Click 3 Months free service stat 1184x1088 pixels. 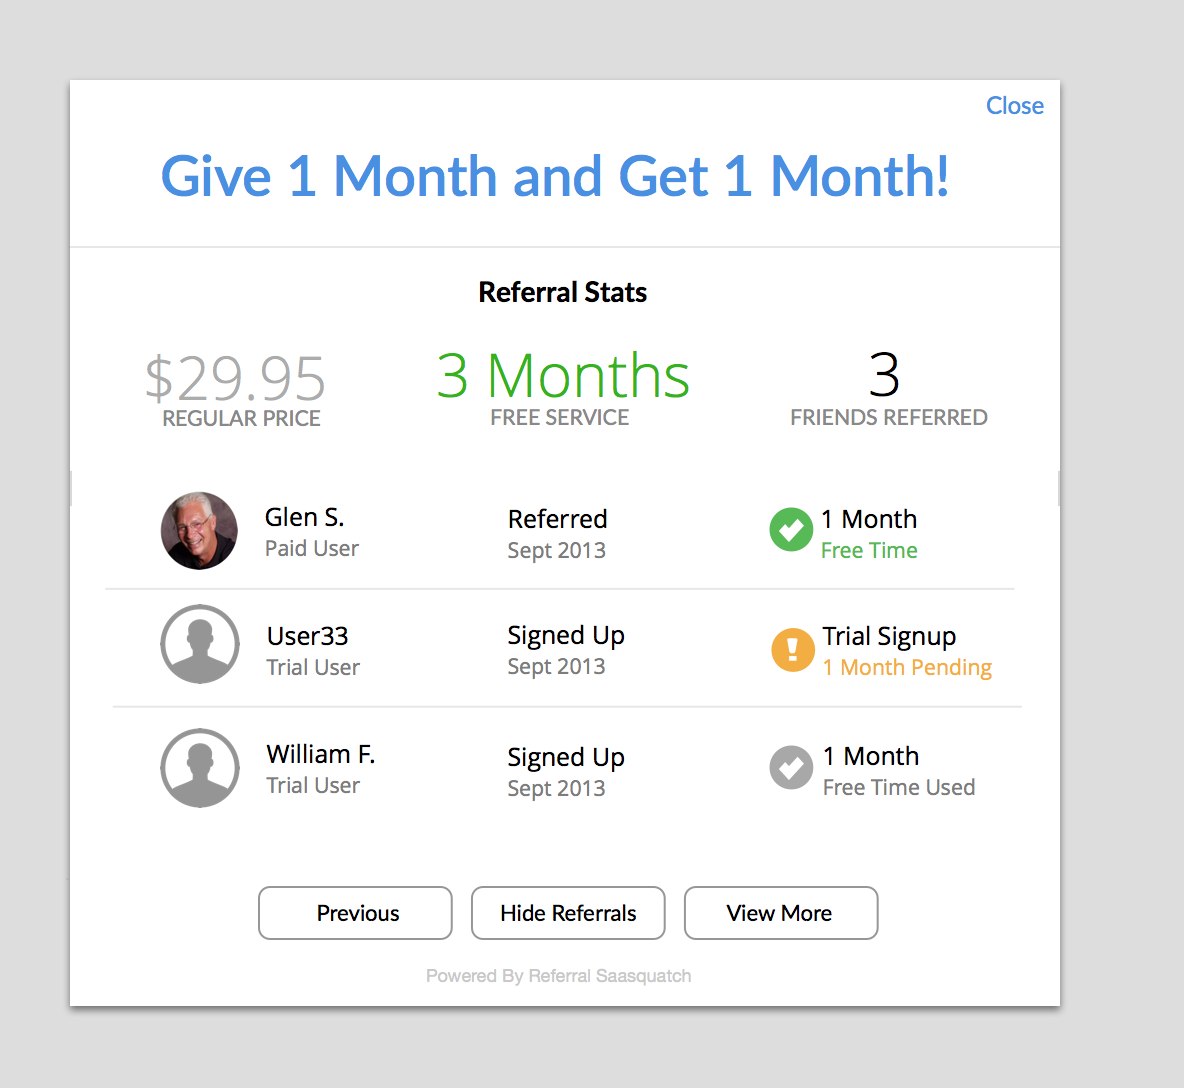[563, 377]
